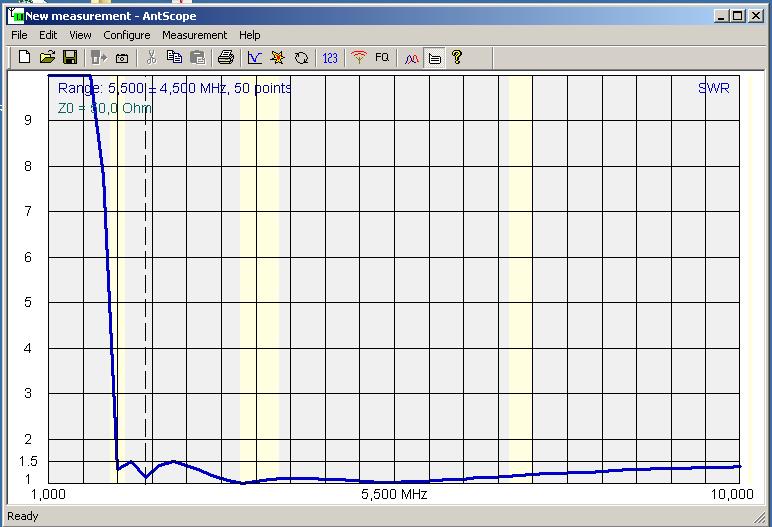Image resolution: width=772 pixels, height=527 pixels.
Task: Open the File menu
Action: (x=19, y=35)
